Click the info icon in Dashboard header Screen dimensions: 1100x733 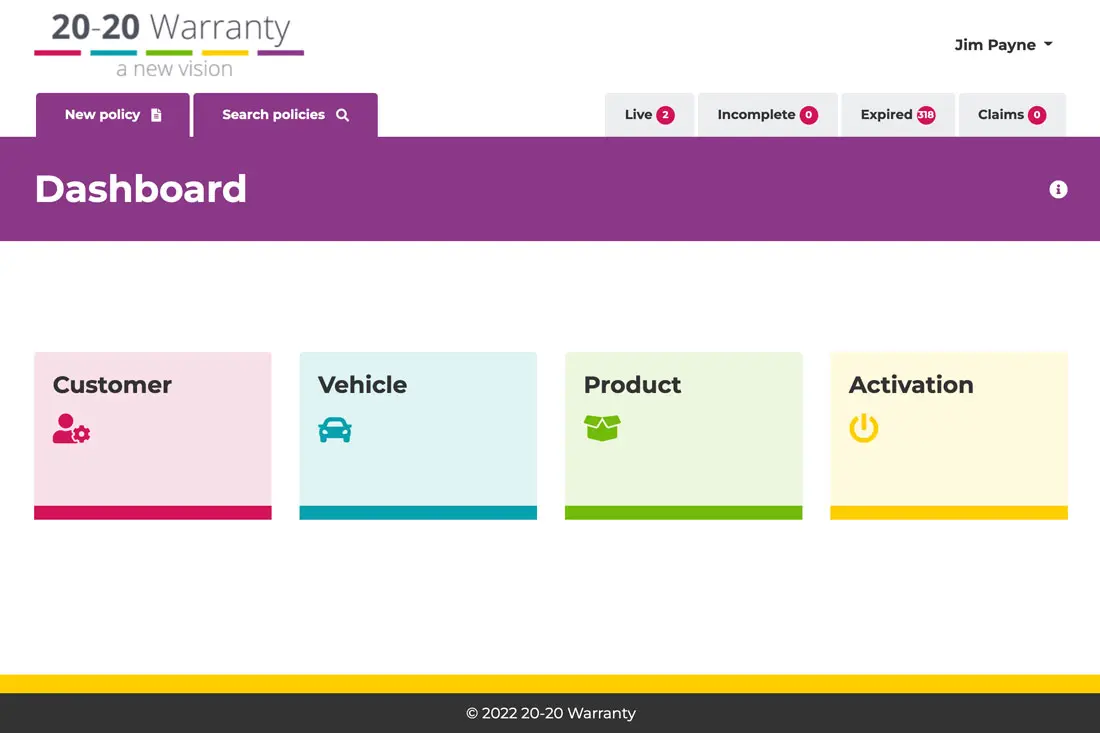click(x=1058, y=189)
